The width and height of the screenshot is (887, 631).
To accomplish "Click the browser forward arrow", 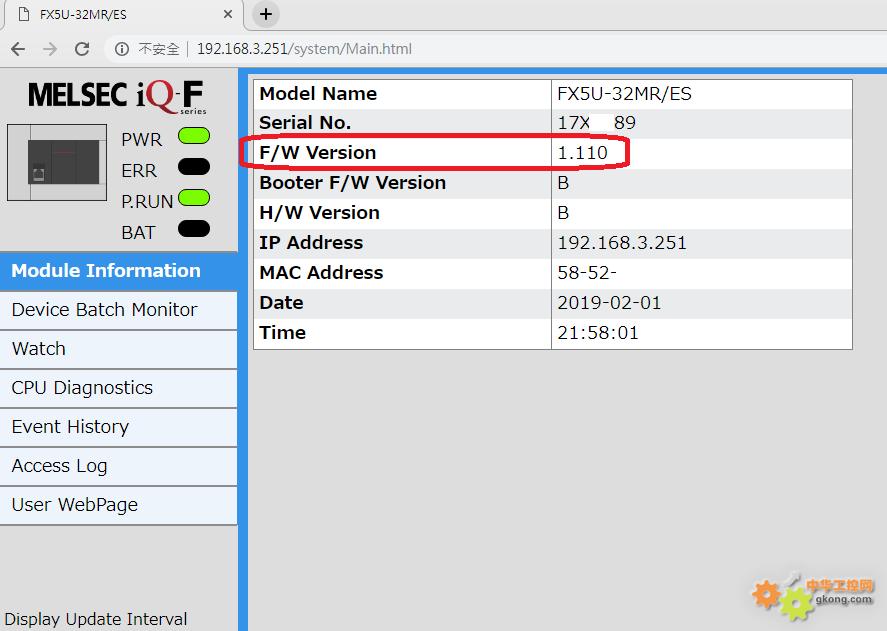I will click(x=50, y=49).
